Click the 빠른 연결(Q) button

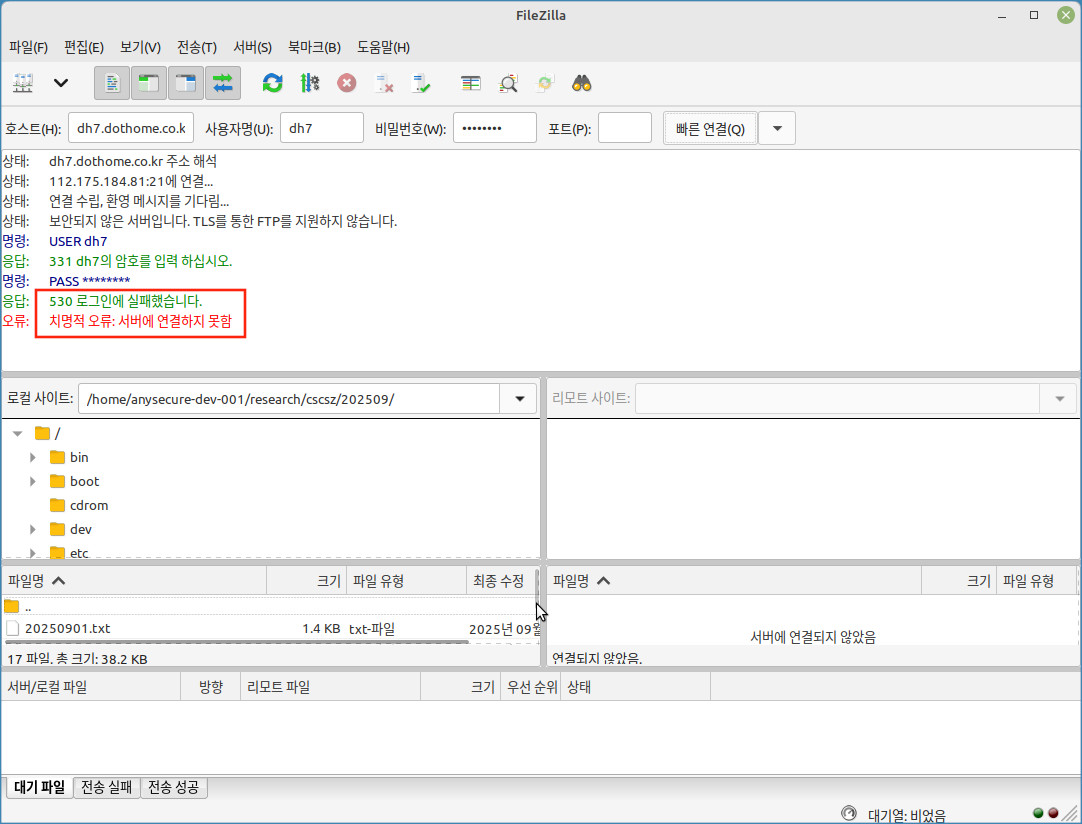point(710,128)
